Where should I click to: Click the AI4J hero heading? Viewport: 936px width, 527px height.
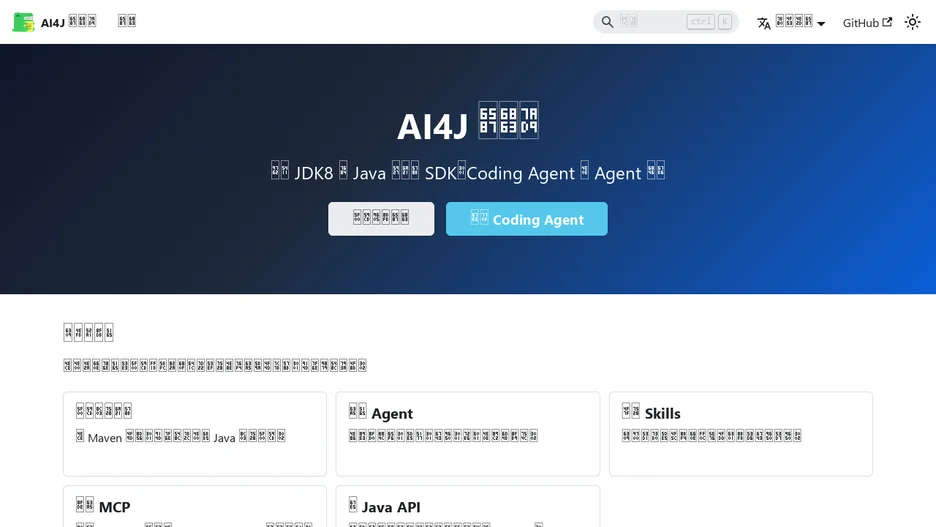pos(468,124)
